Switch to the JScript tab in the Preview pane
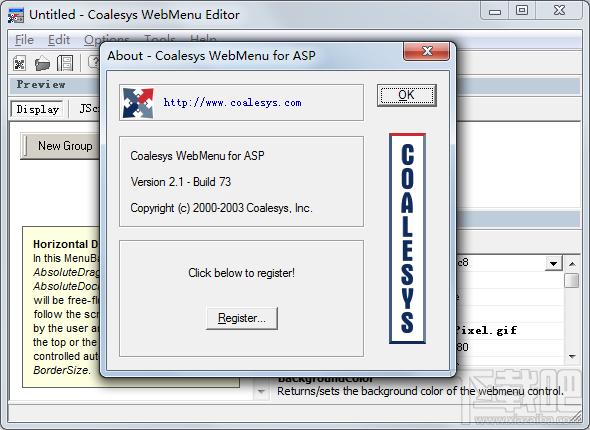Viewport: 590px width, 430px height. 89,109
